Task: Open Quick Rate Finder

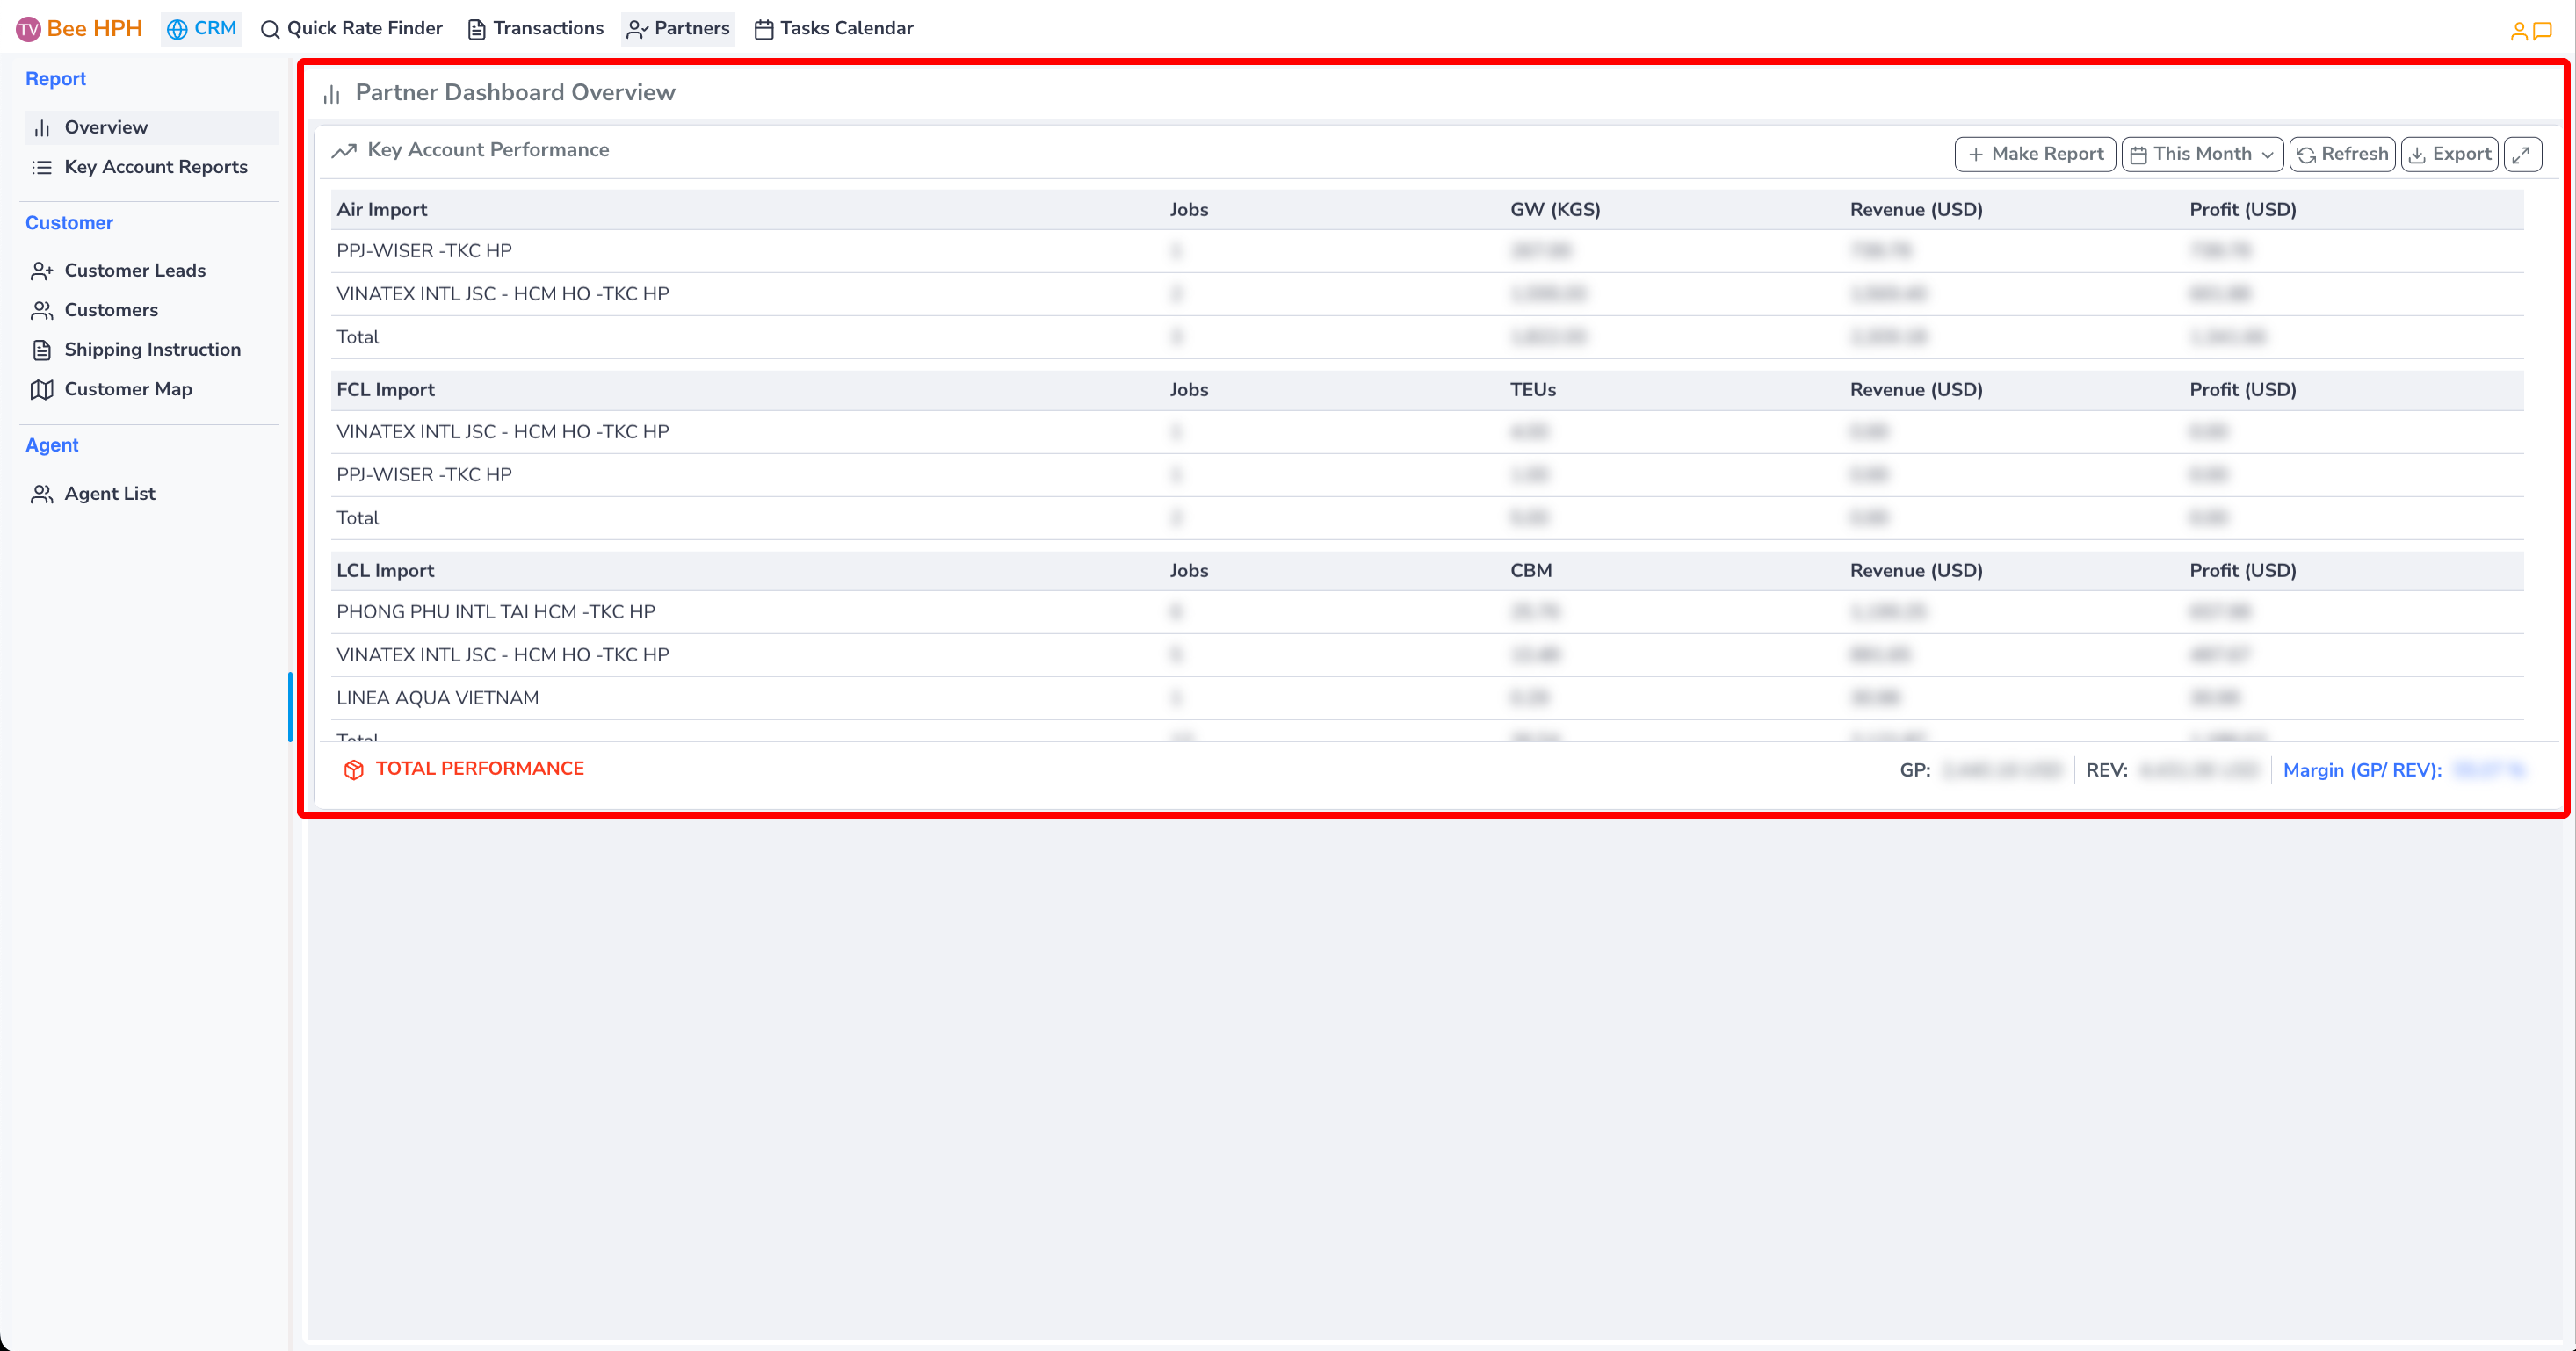Action: point(352,29)
